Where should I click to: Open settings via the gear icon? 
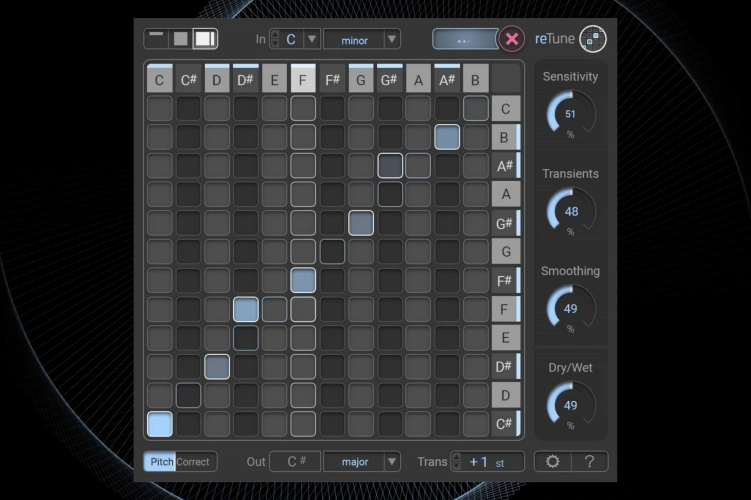[x=552, y=461]
